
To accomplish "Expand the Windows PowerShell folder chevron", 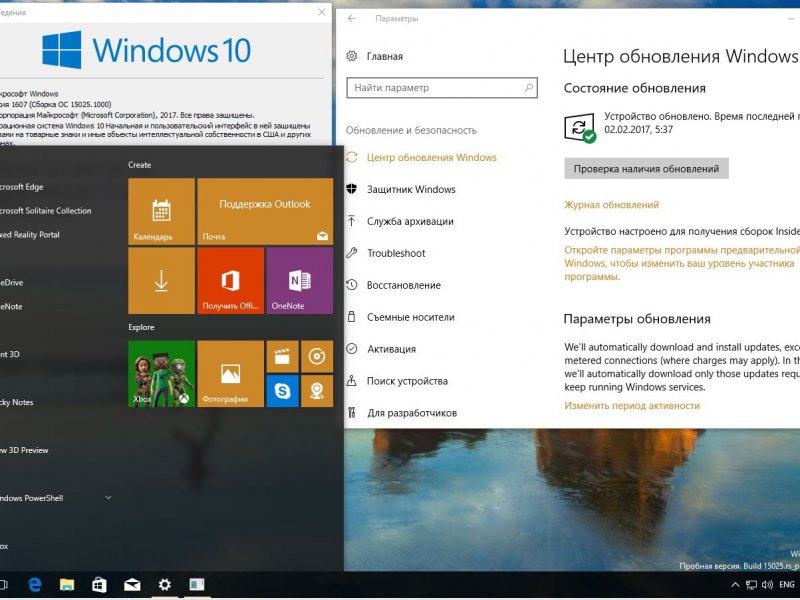I will click(108, 497).
